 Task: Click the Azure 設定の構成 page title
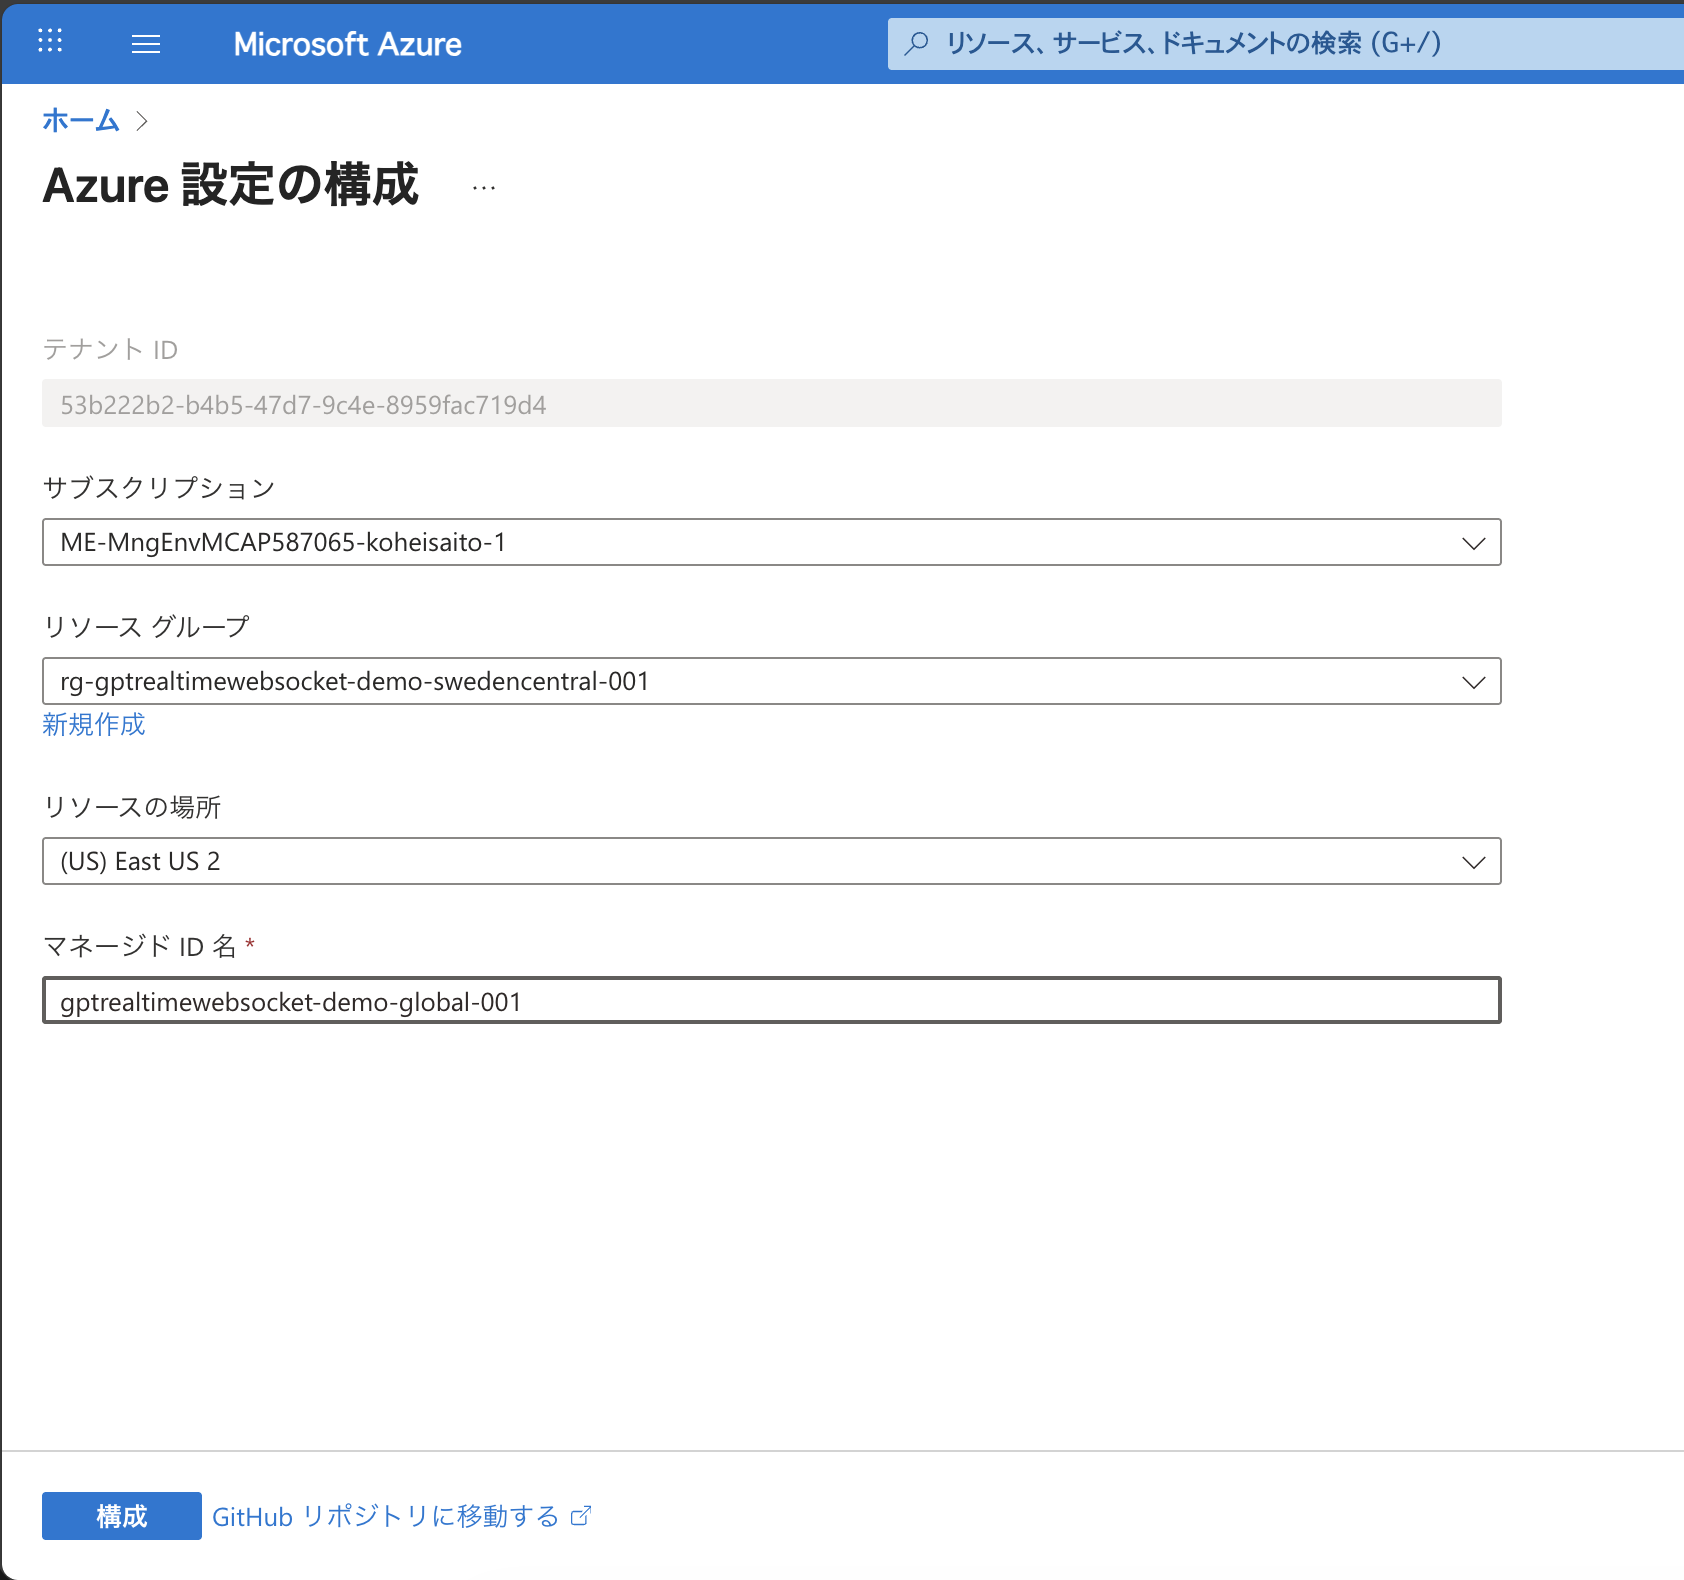tap(231, 185)
